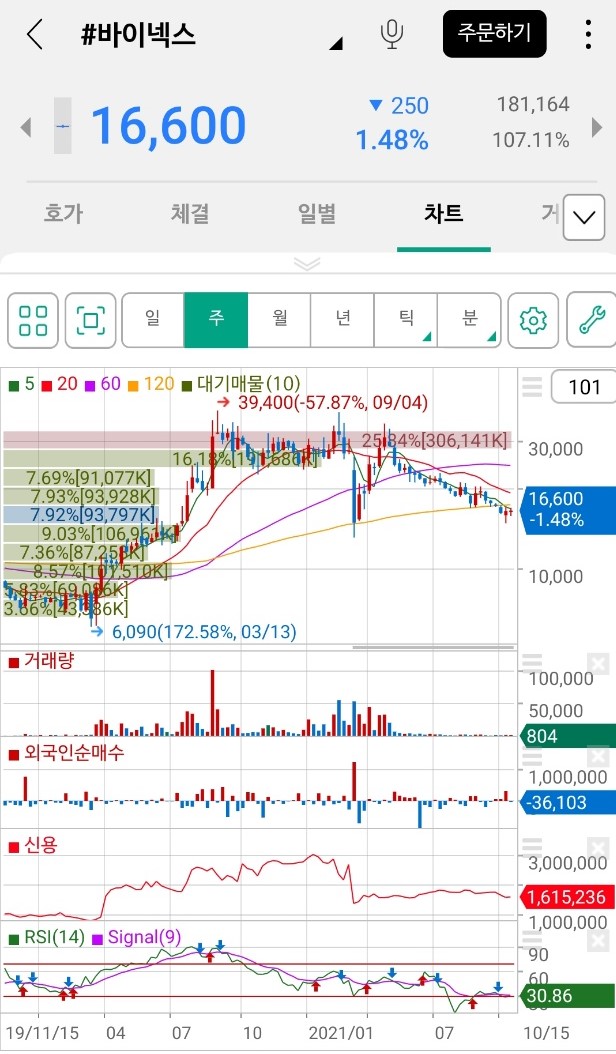Viewport: 616px width, 1054px height.
Task: Tap the 804 volume value tag
Action: click(x=566, y=736)
